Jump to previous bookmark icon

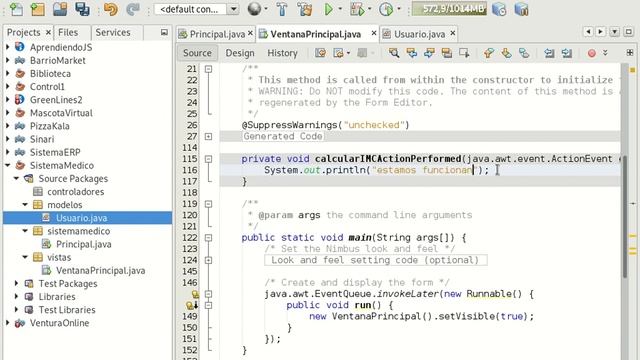489,53
